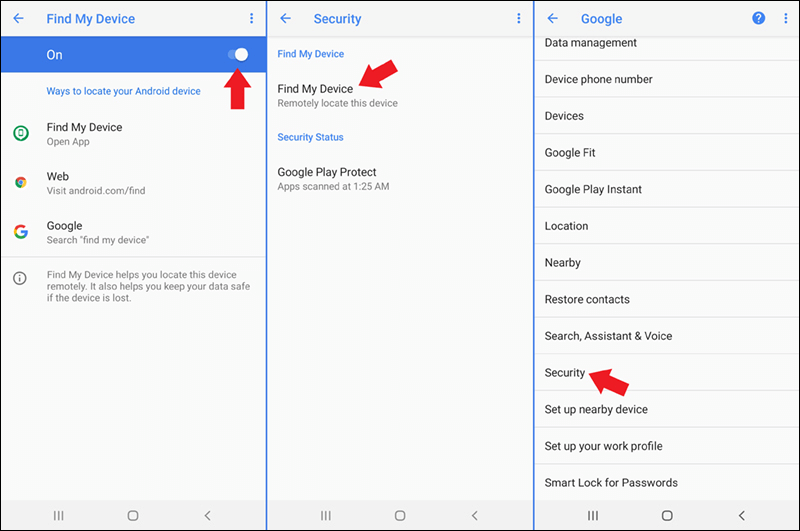Tap recent apps button under Find My Device screen
The height and width of the screenshot is (531, 800).
point(59,516)
